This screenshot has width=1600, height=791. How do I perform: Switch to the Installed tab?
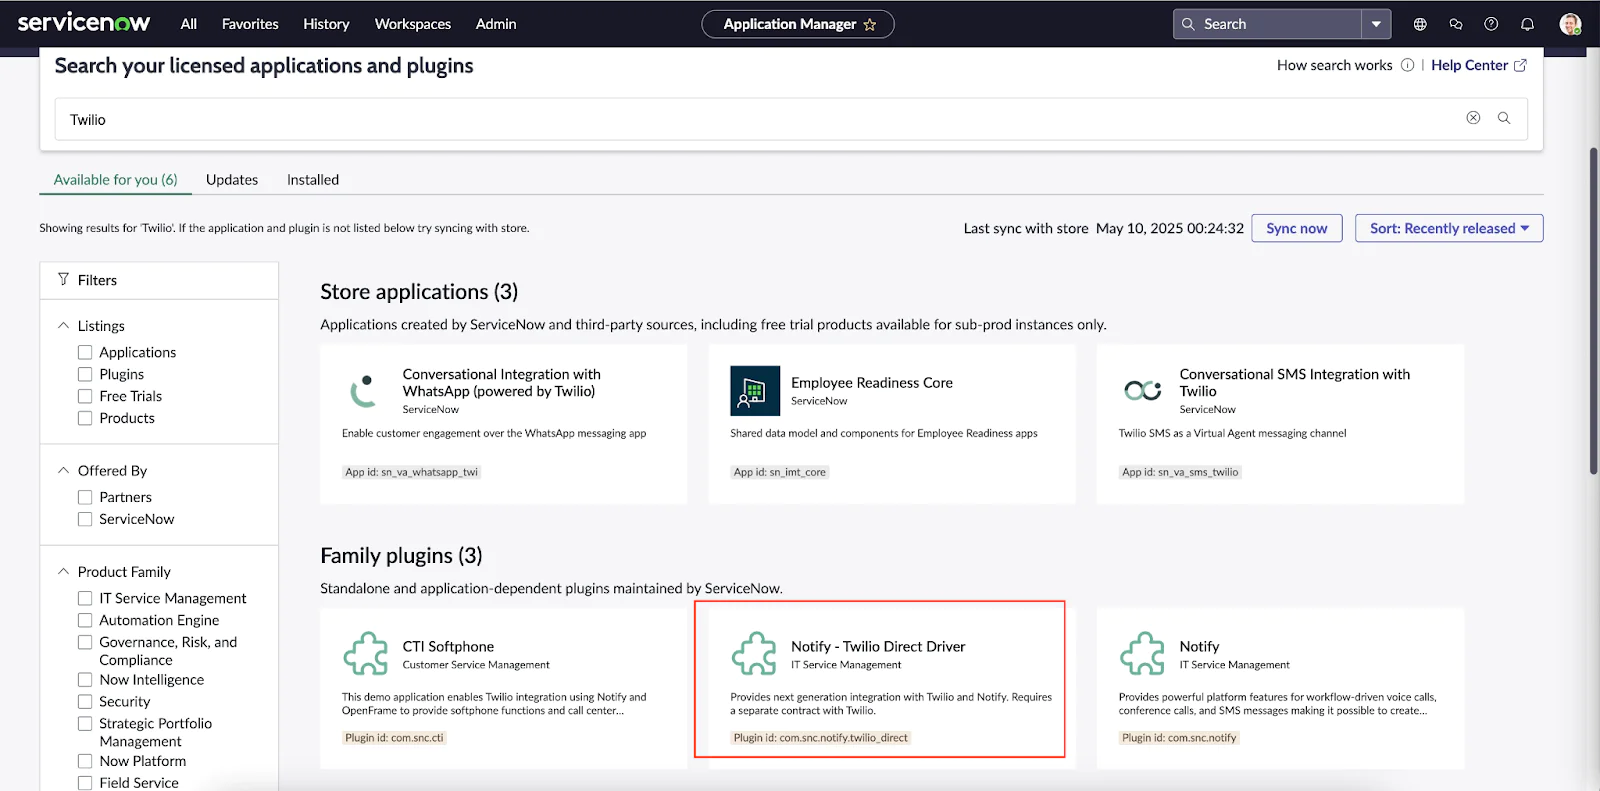tap(313, 180)
